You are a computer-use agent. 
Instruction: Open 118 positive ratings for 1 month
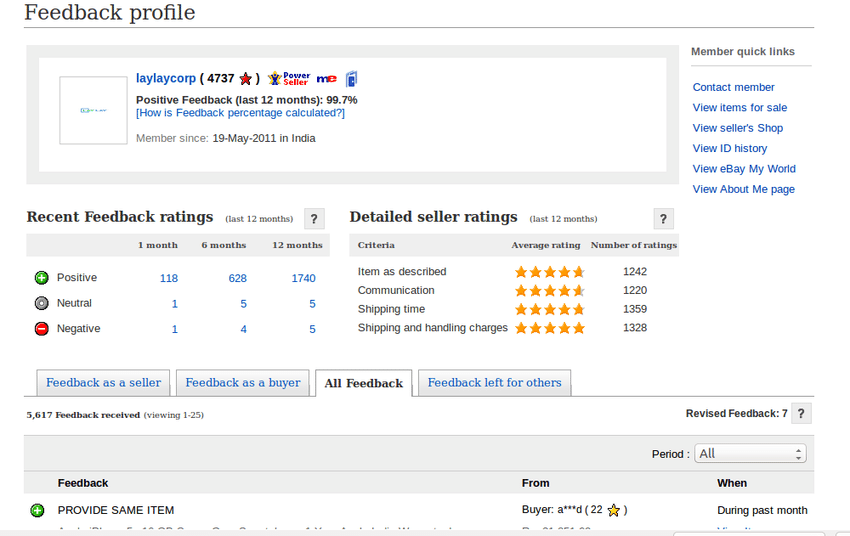coord(169,278)
